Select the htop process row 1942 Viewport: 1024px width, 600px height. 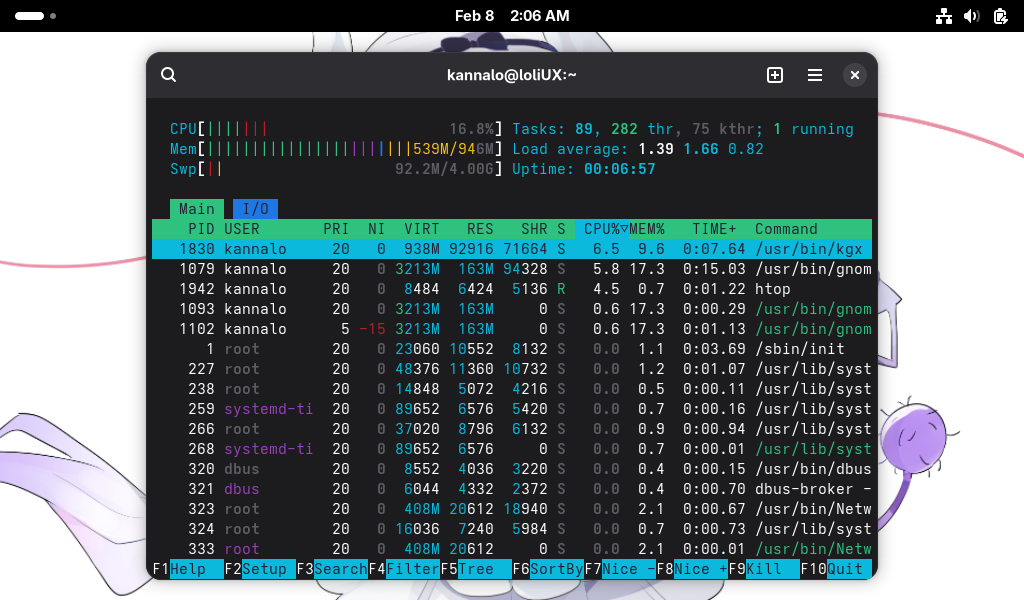click(x=512, y=289)
